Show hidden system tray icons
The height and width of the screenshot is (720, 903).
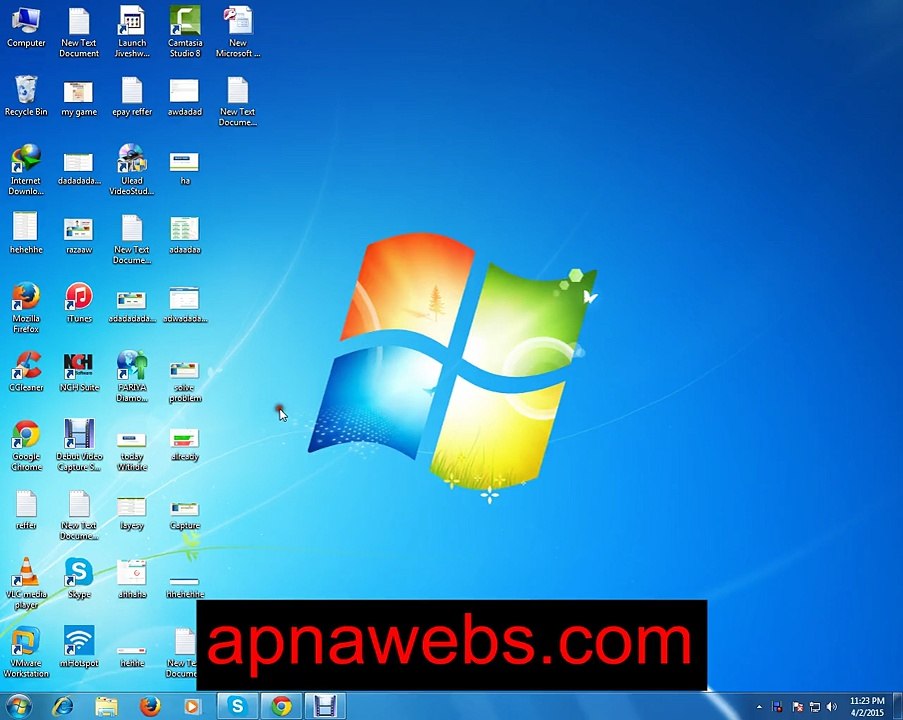pos(759,707)
